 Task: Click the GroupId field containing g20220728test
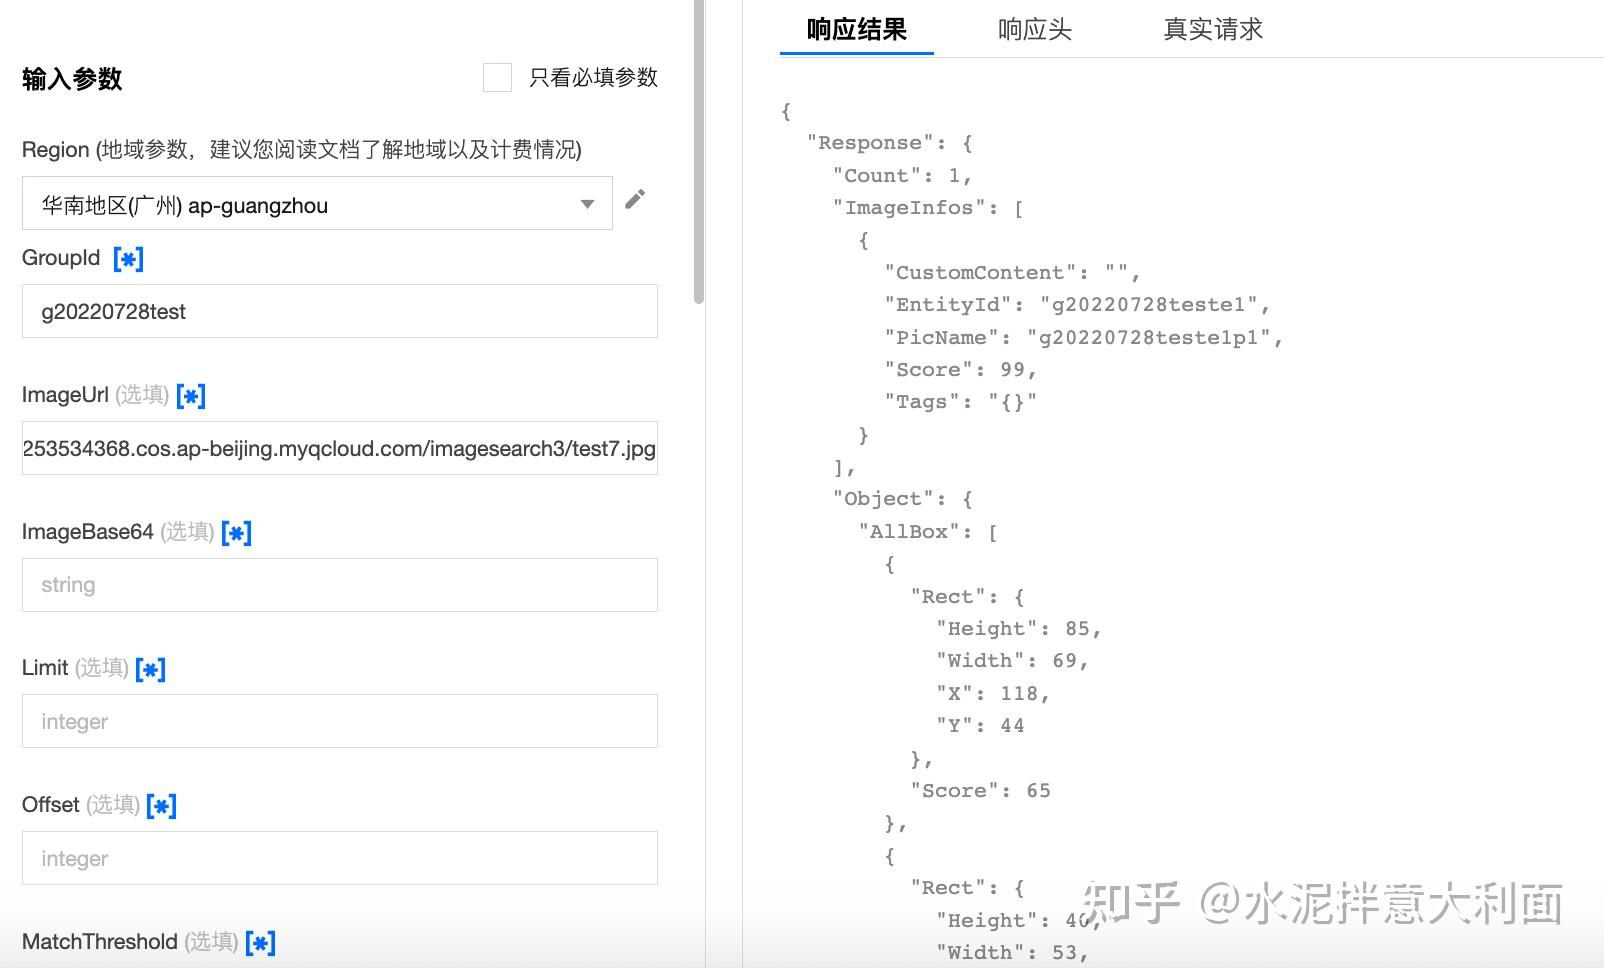[340, 311]
